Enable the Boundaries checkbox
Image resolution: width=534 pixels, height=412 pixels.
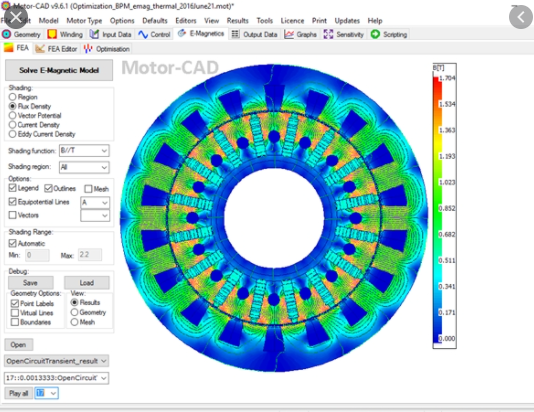[x=15, y=322]
